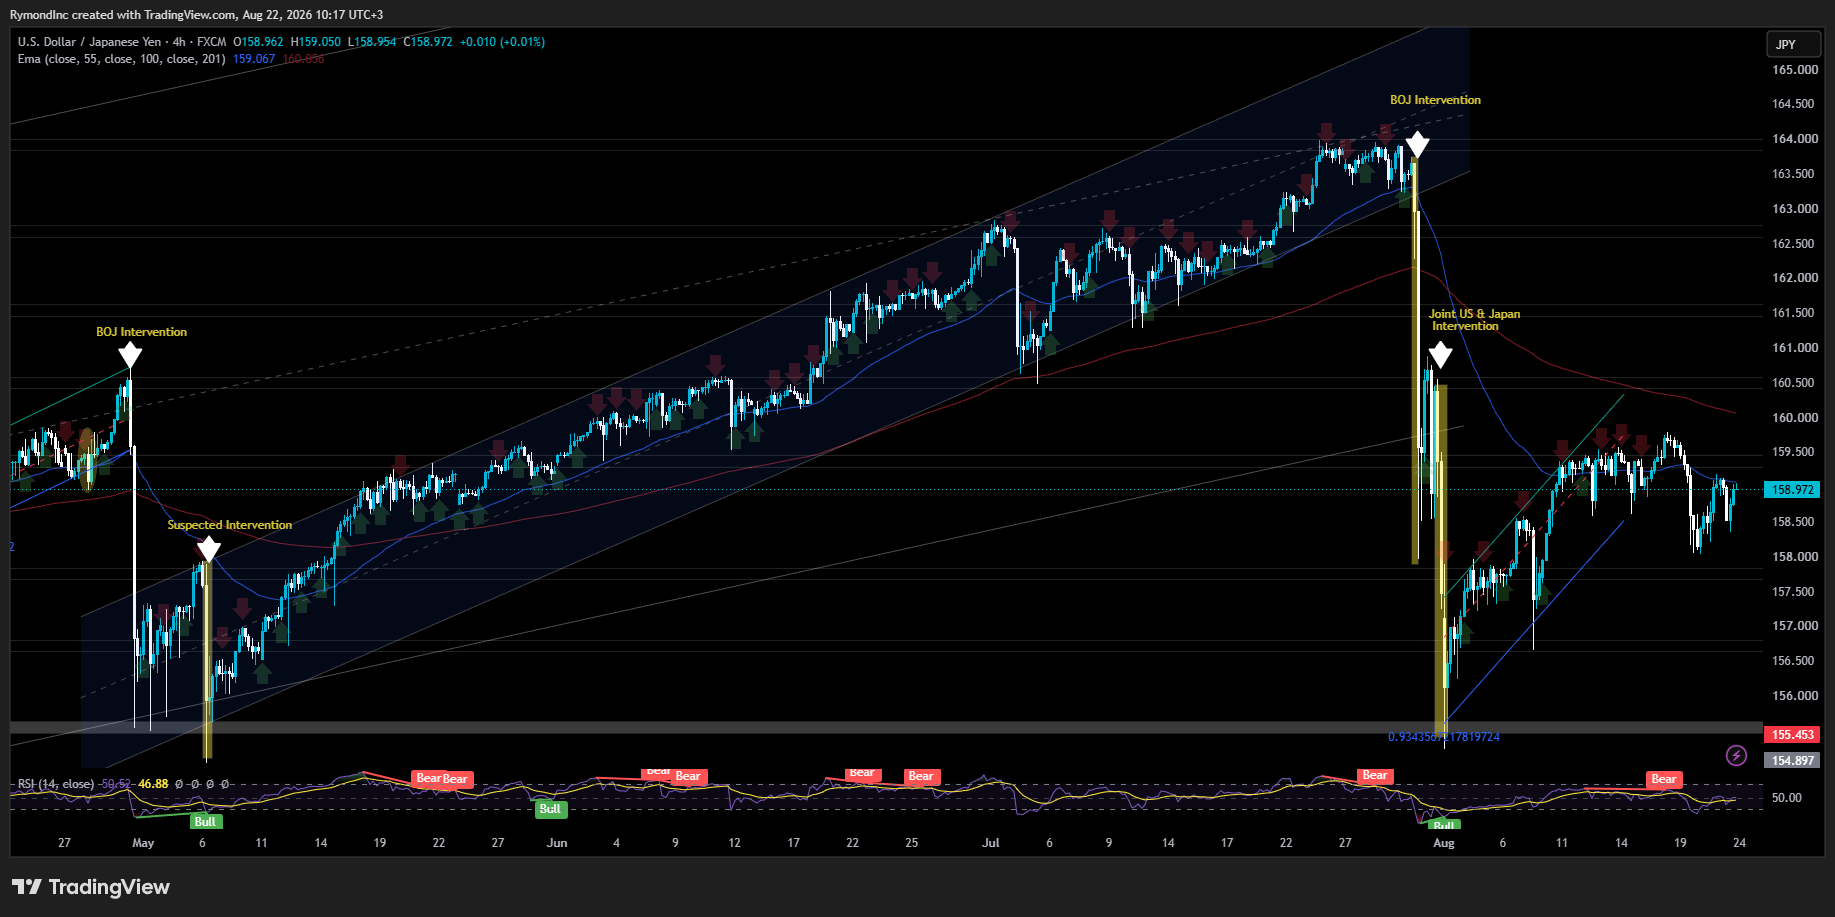Click the 157.500 price axis label
Screen dimensions: 1835x917
click(x=1795, y=592)
